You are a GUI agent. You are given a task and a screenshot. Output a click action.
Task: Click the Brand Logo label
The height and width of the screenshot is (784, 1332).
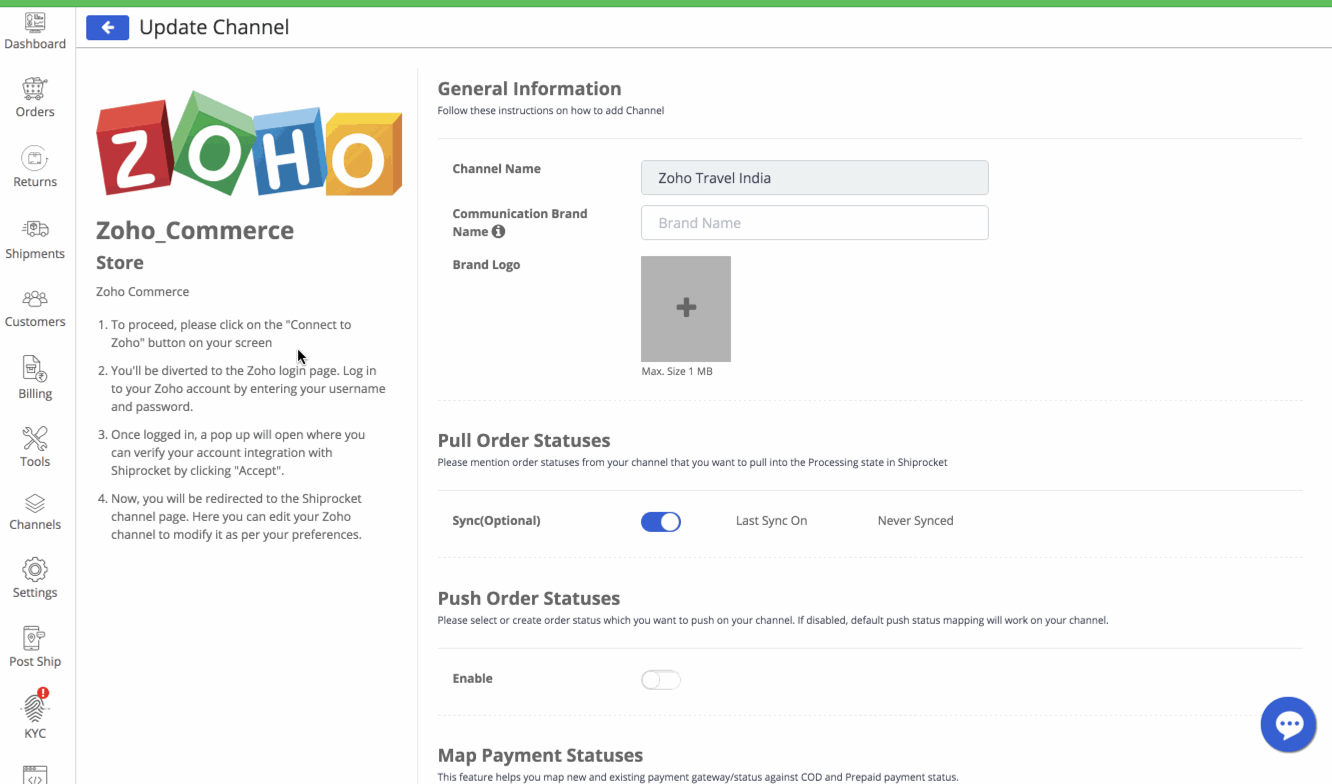pyautogui.click(x=486, y=265)
